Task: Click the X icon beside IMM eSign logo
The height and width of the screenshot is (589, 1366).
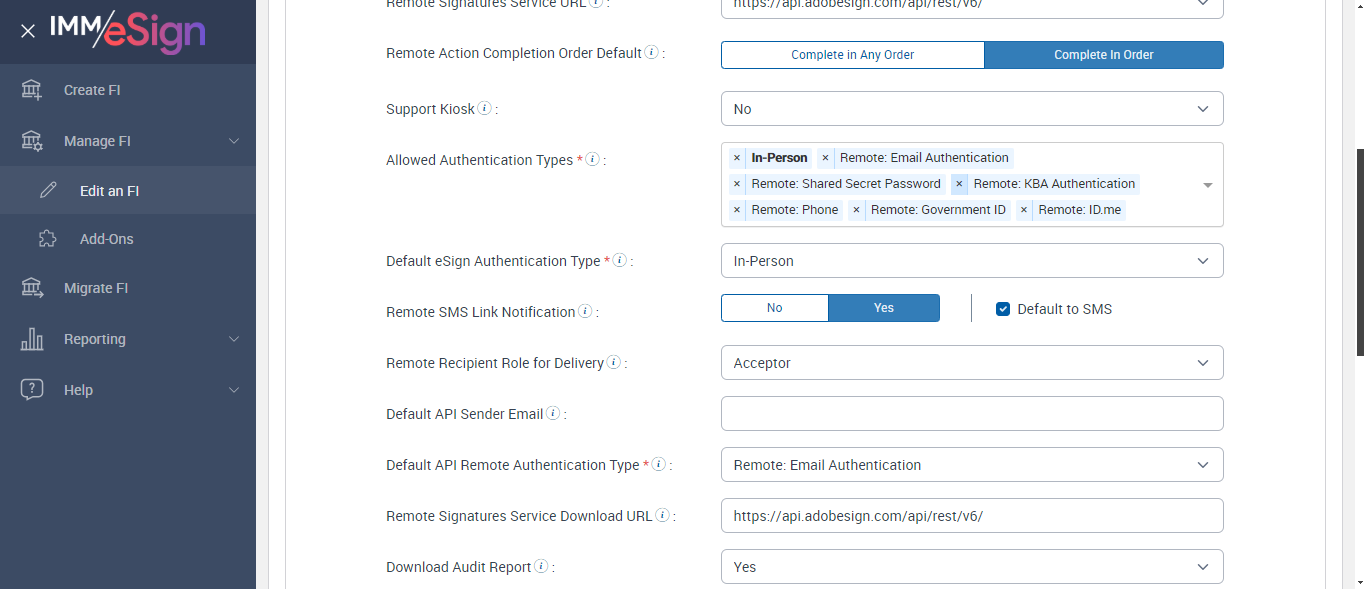Action: point(28,31)
